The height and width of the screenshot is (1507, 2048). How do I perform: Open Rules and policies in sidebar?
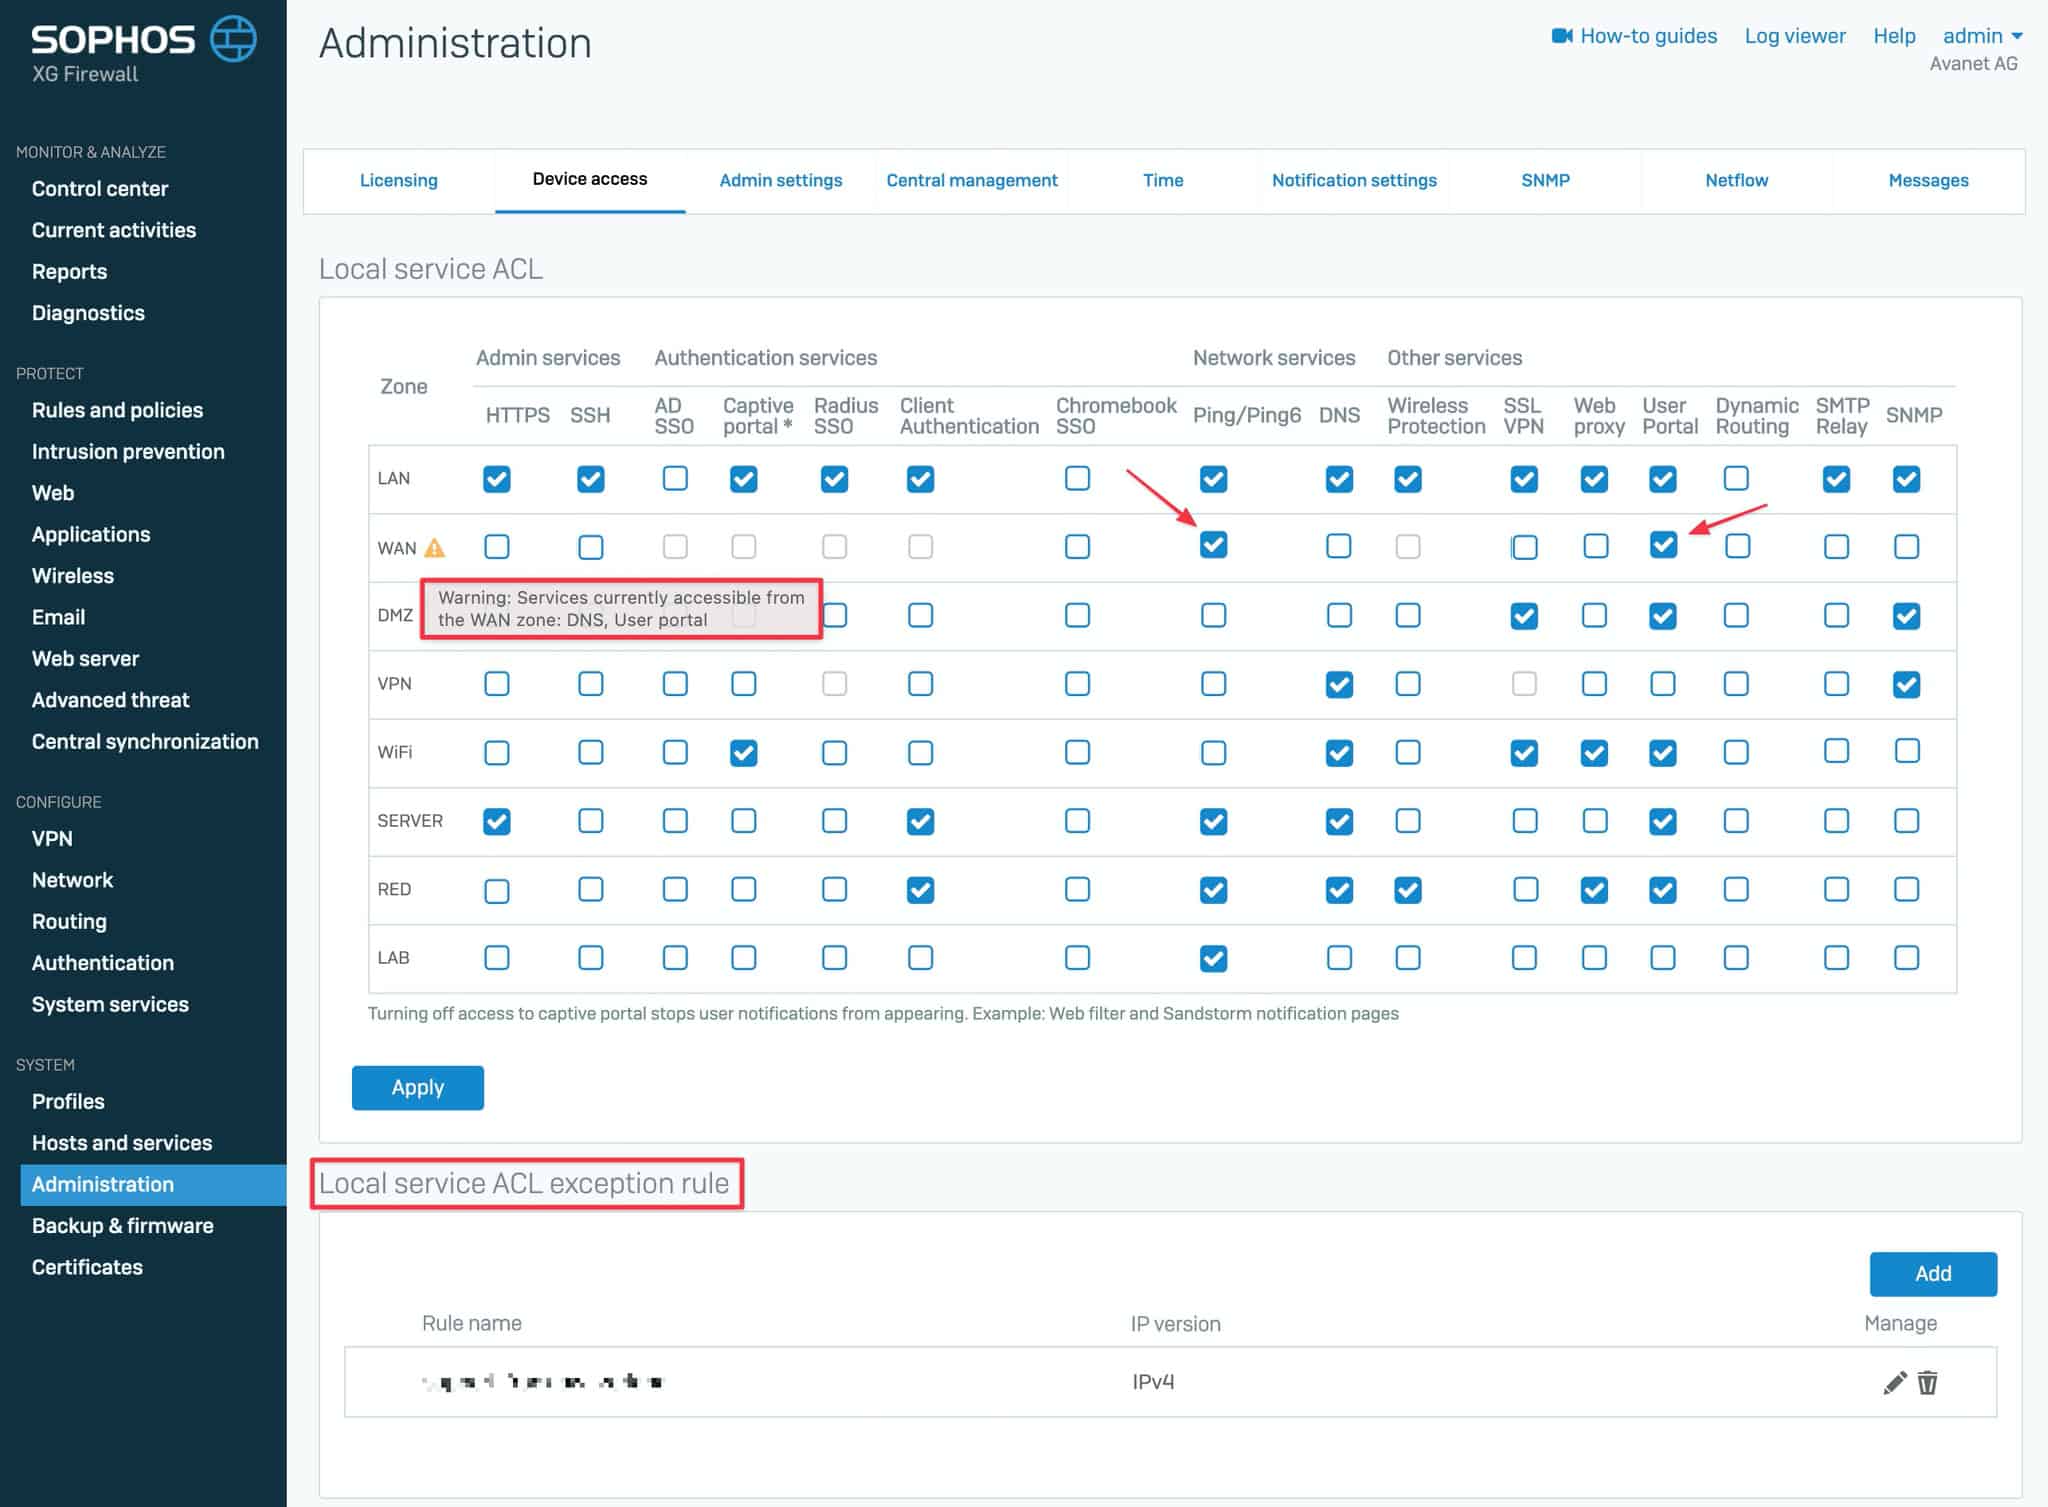click(117, 410)
